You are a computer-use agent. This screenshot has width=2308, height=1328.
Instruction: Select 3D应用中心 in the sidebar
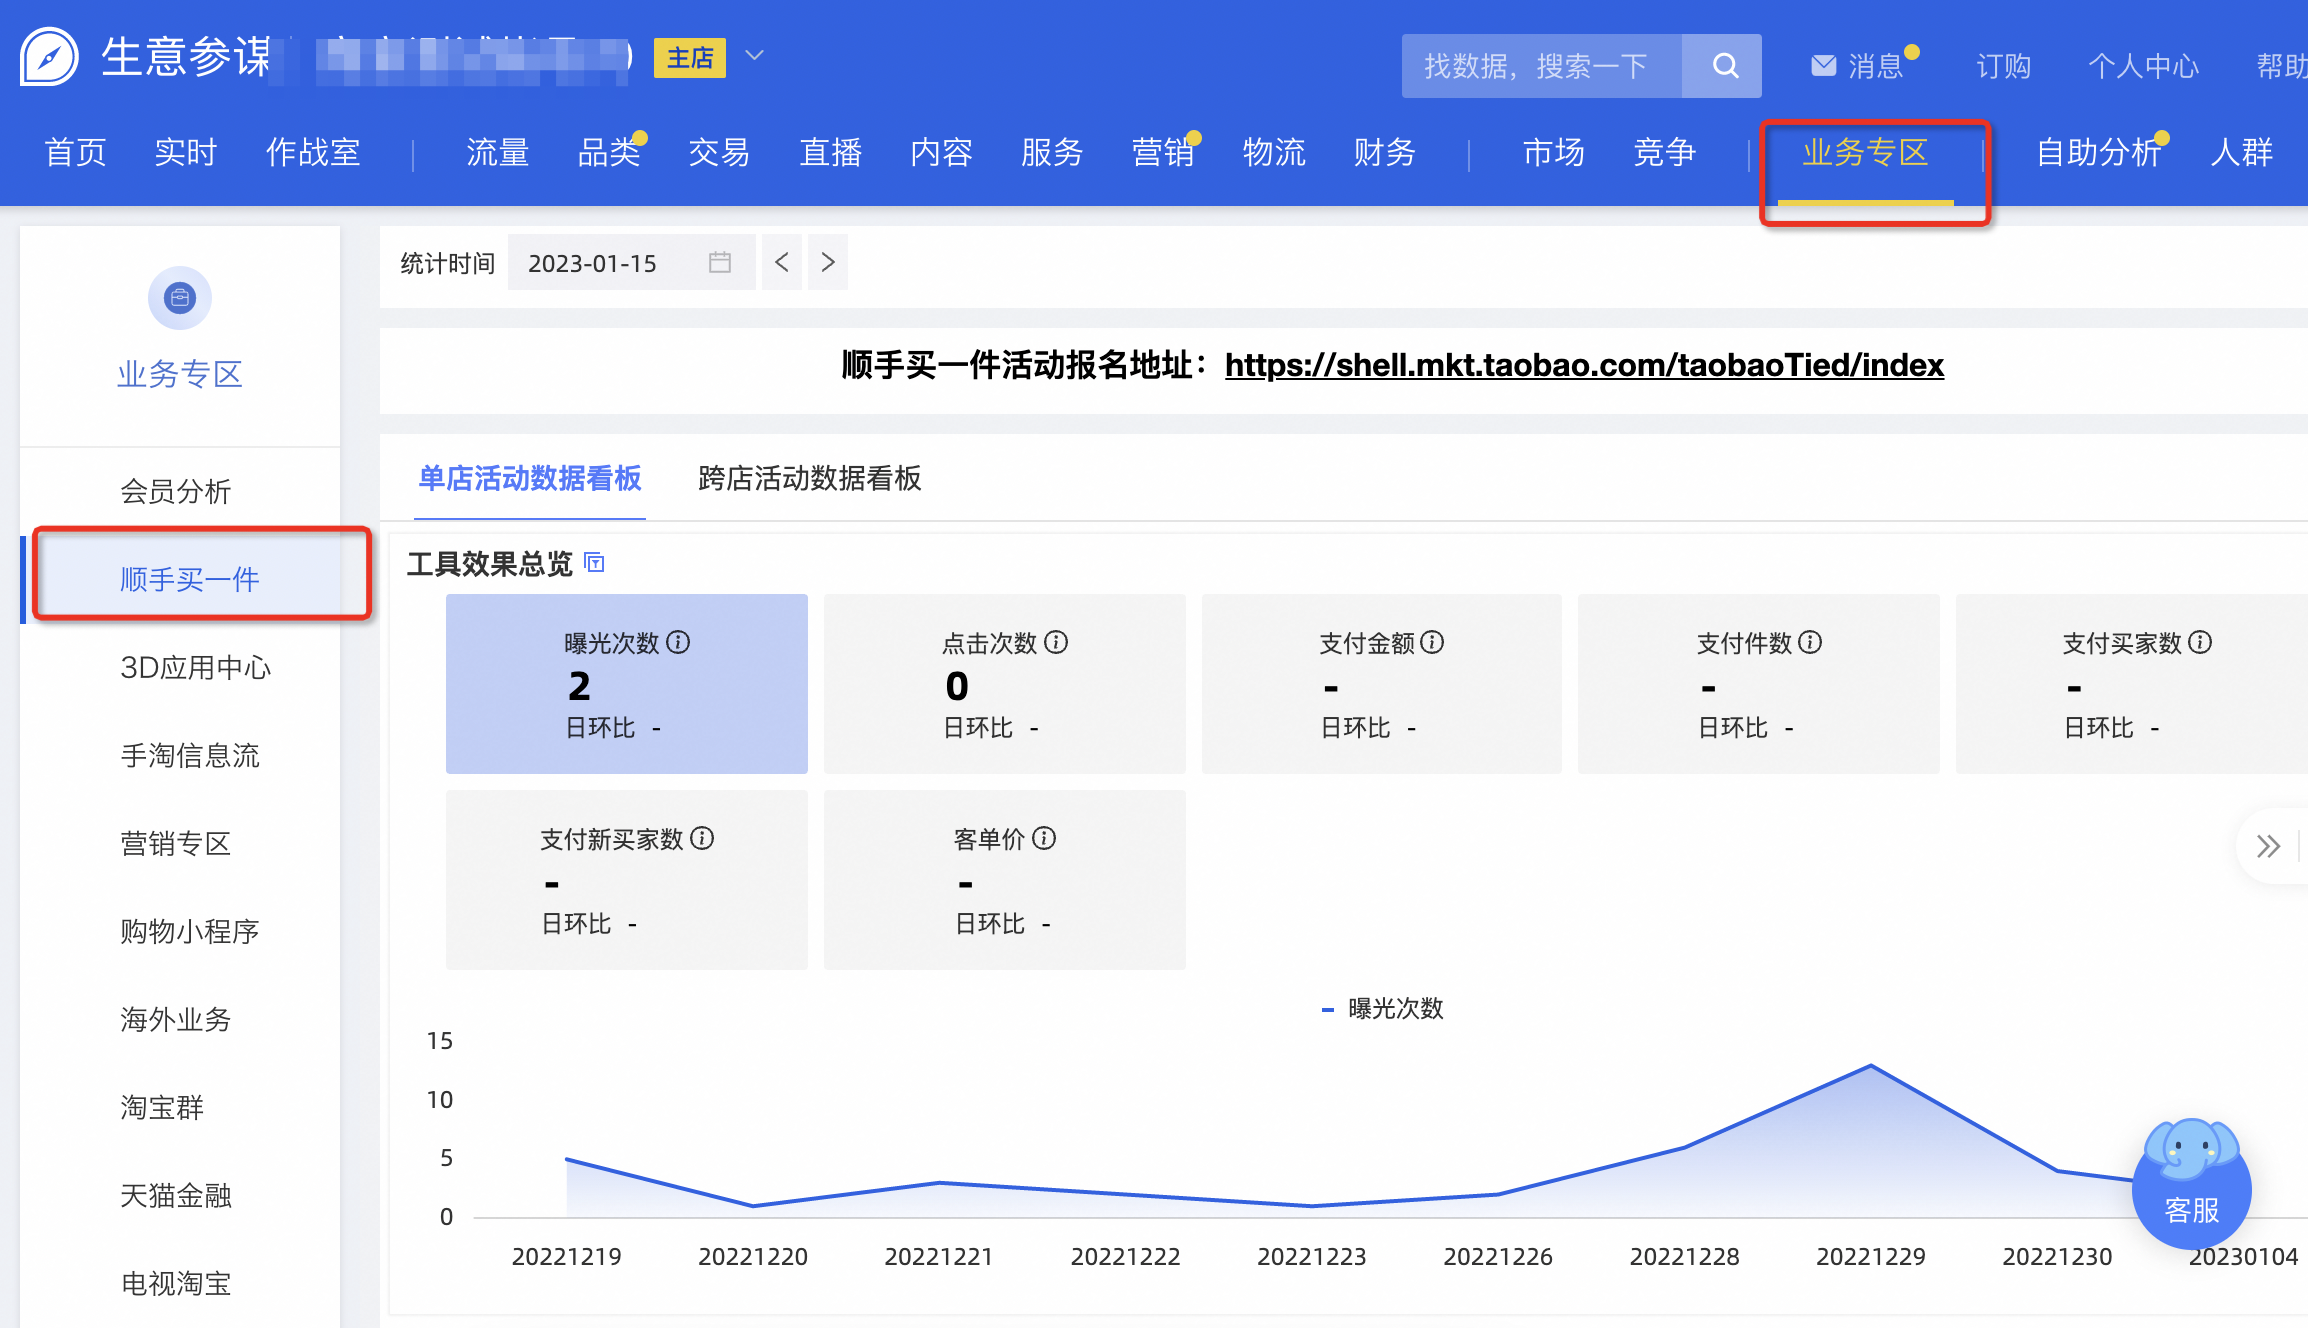pos(196,667)
